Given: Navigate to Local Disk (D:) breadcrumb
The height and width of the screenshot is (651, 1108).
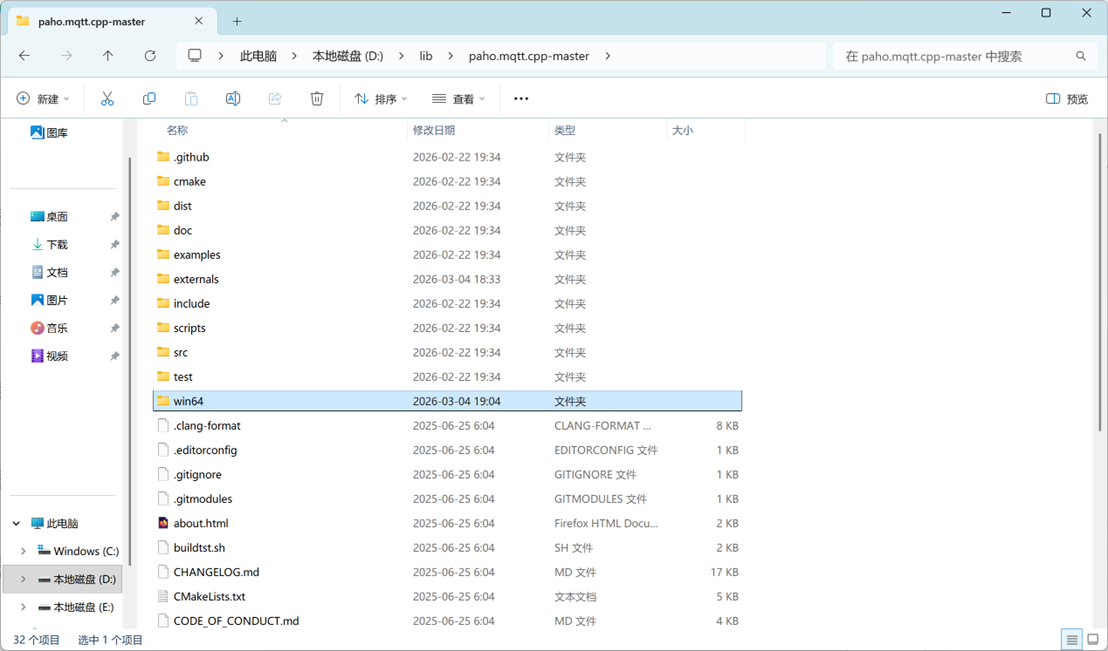Looking at the screenshot, I should point(348,56).
